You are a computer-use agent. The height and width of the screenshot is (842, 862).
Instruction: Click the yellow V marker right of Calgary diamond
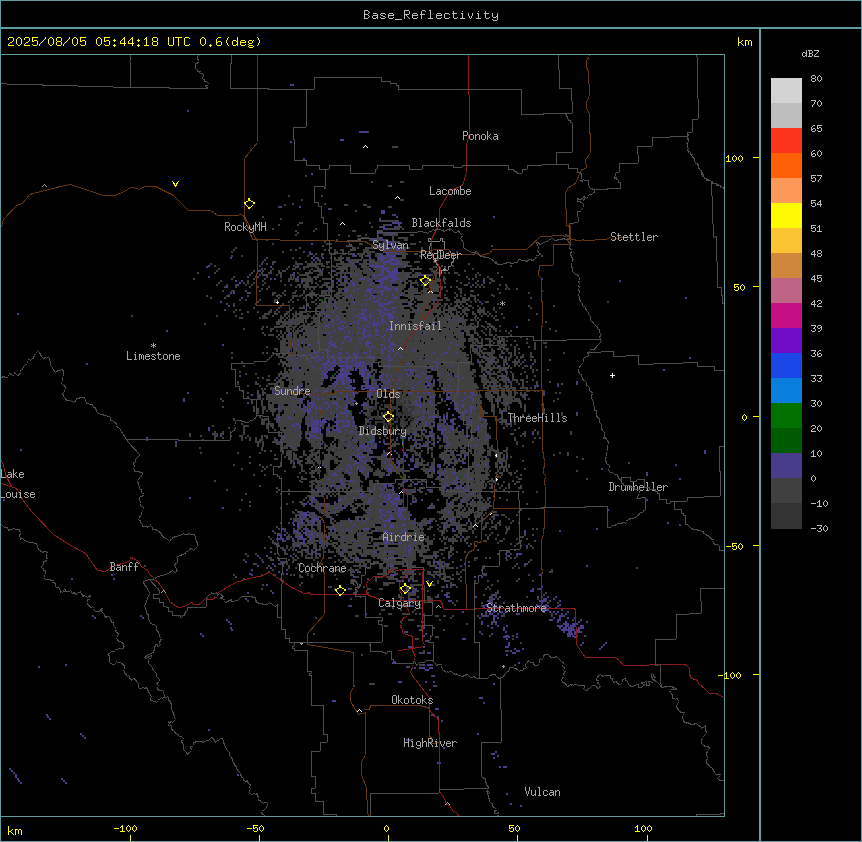point(429,584)
